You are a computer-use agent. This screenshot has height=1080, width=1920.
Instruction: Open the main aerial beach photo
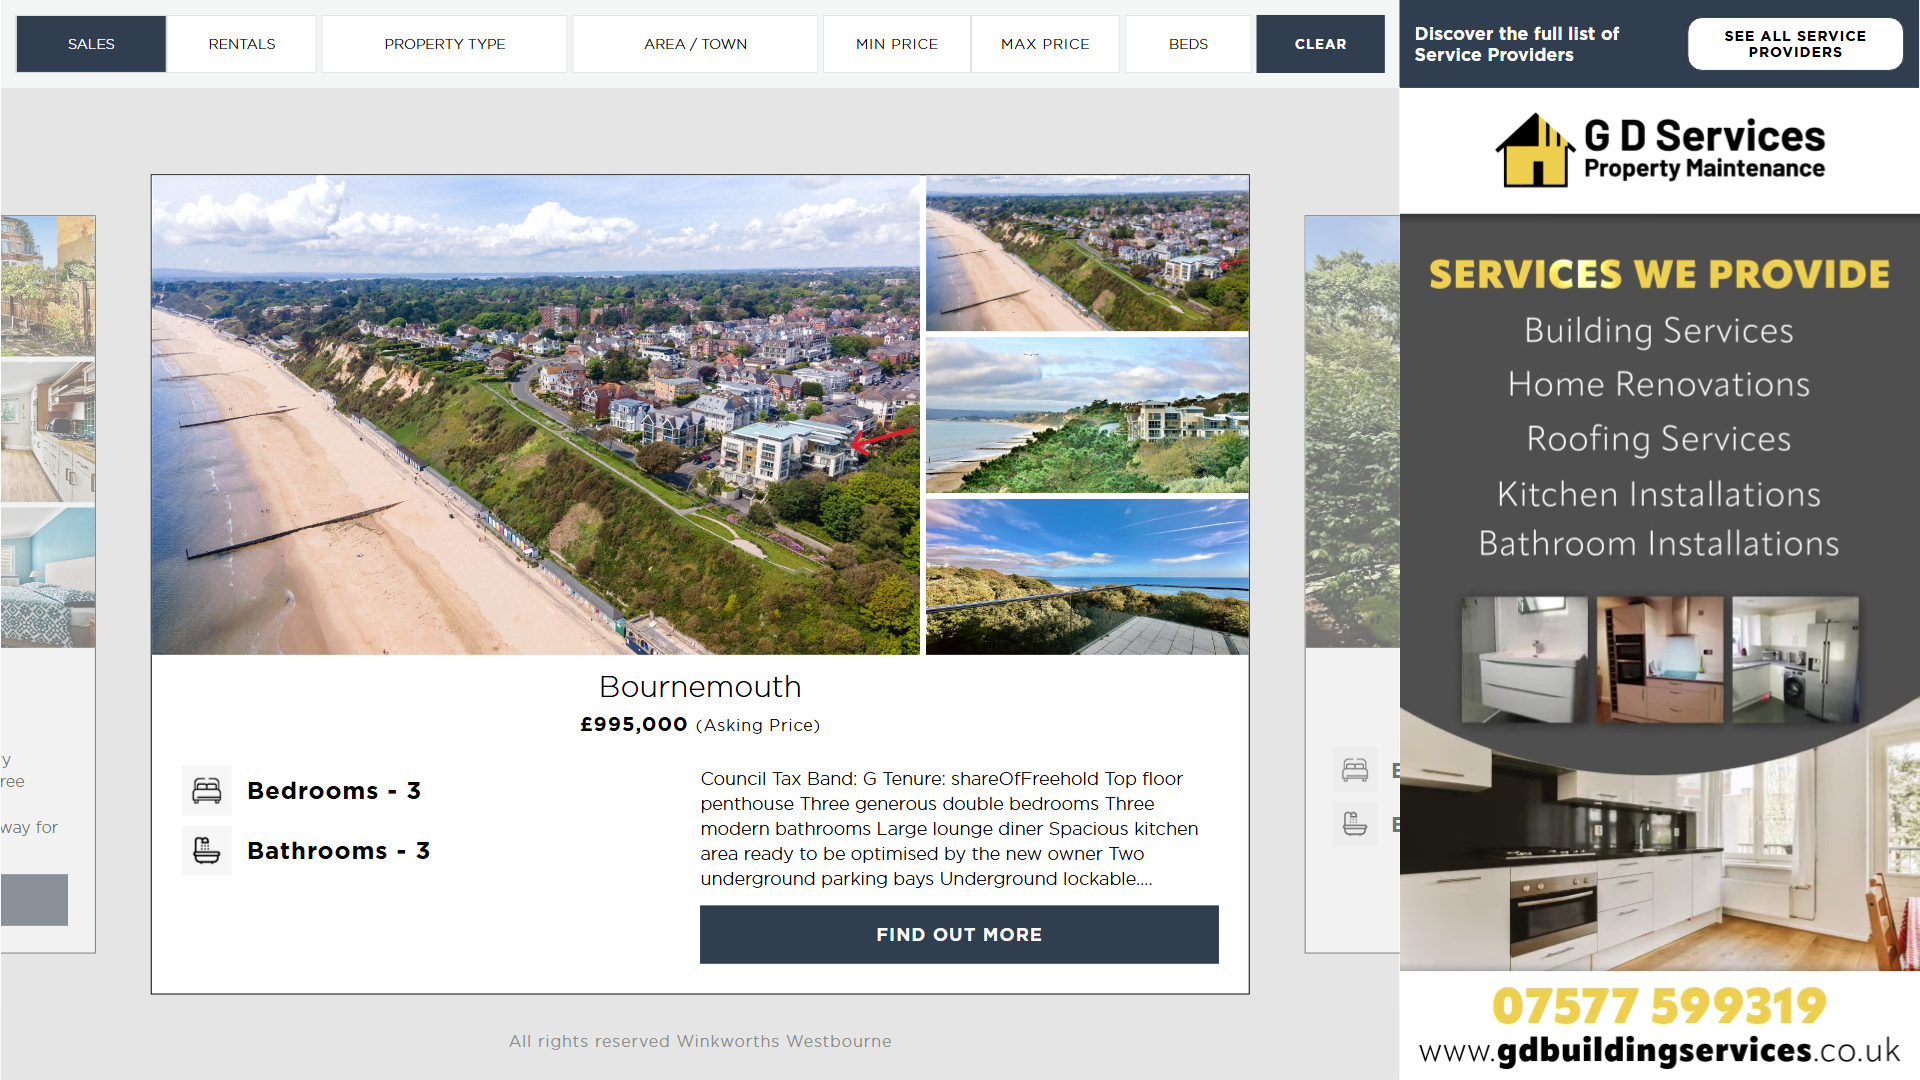(x=535, y=415)
